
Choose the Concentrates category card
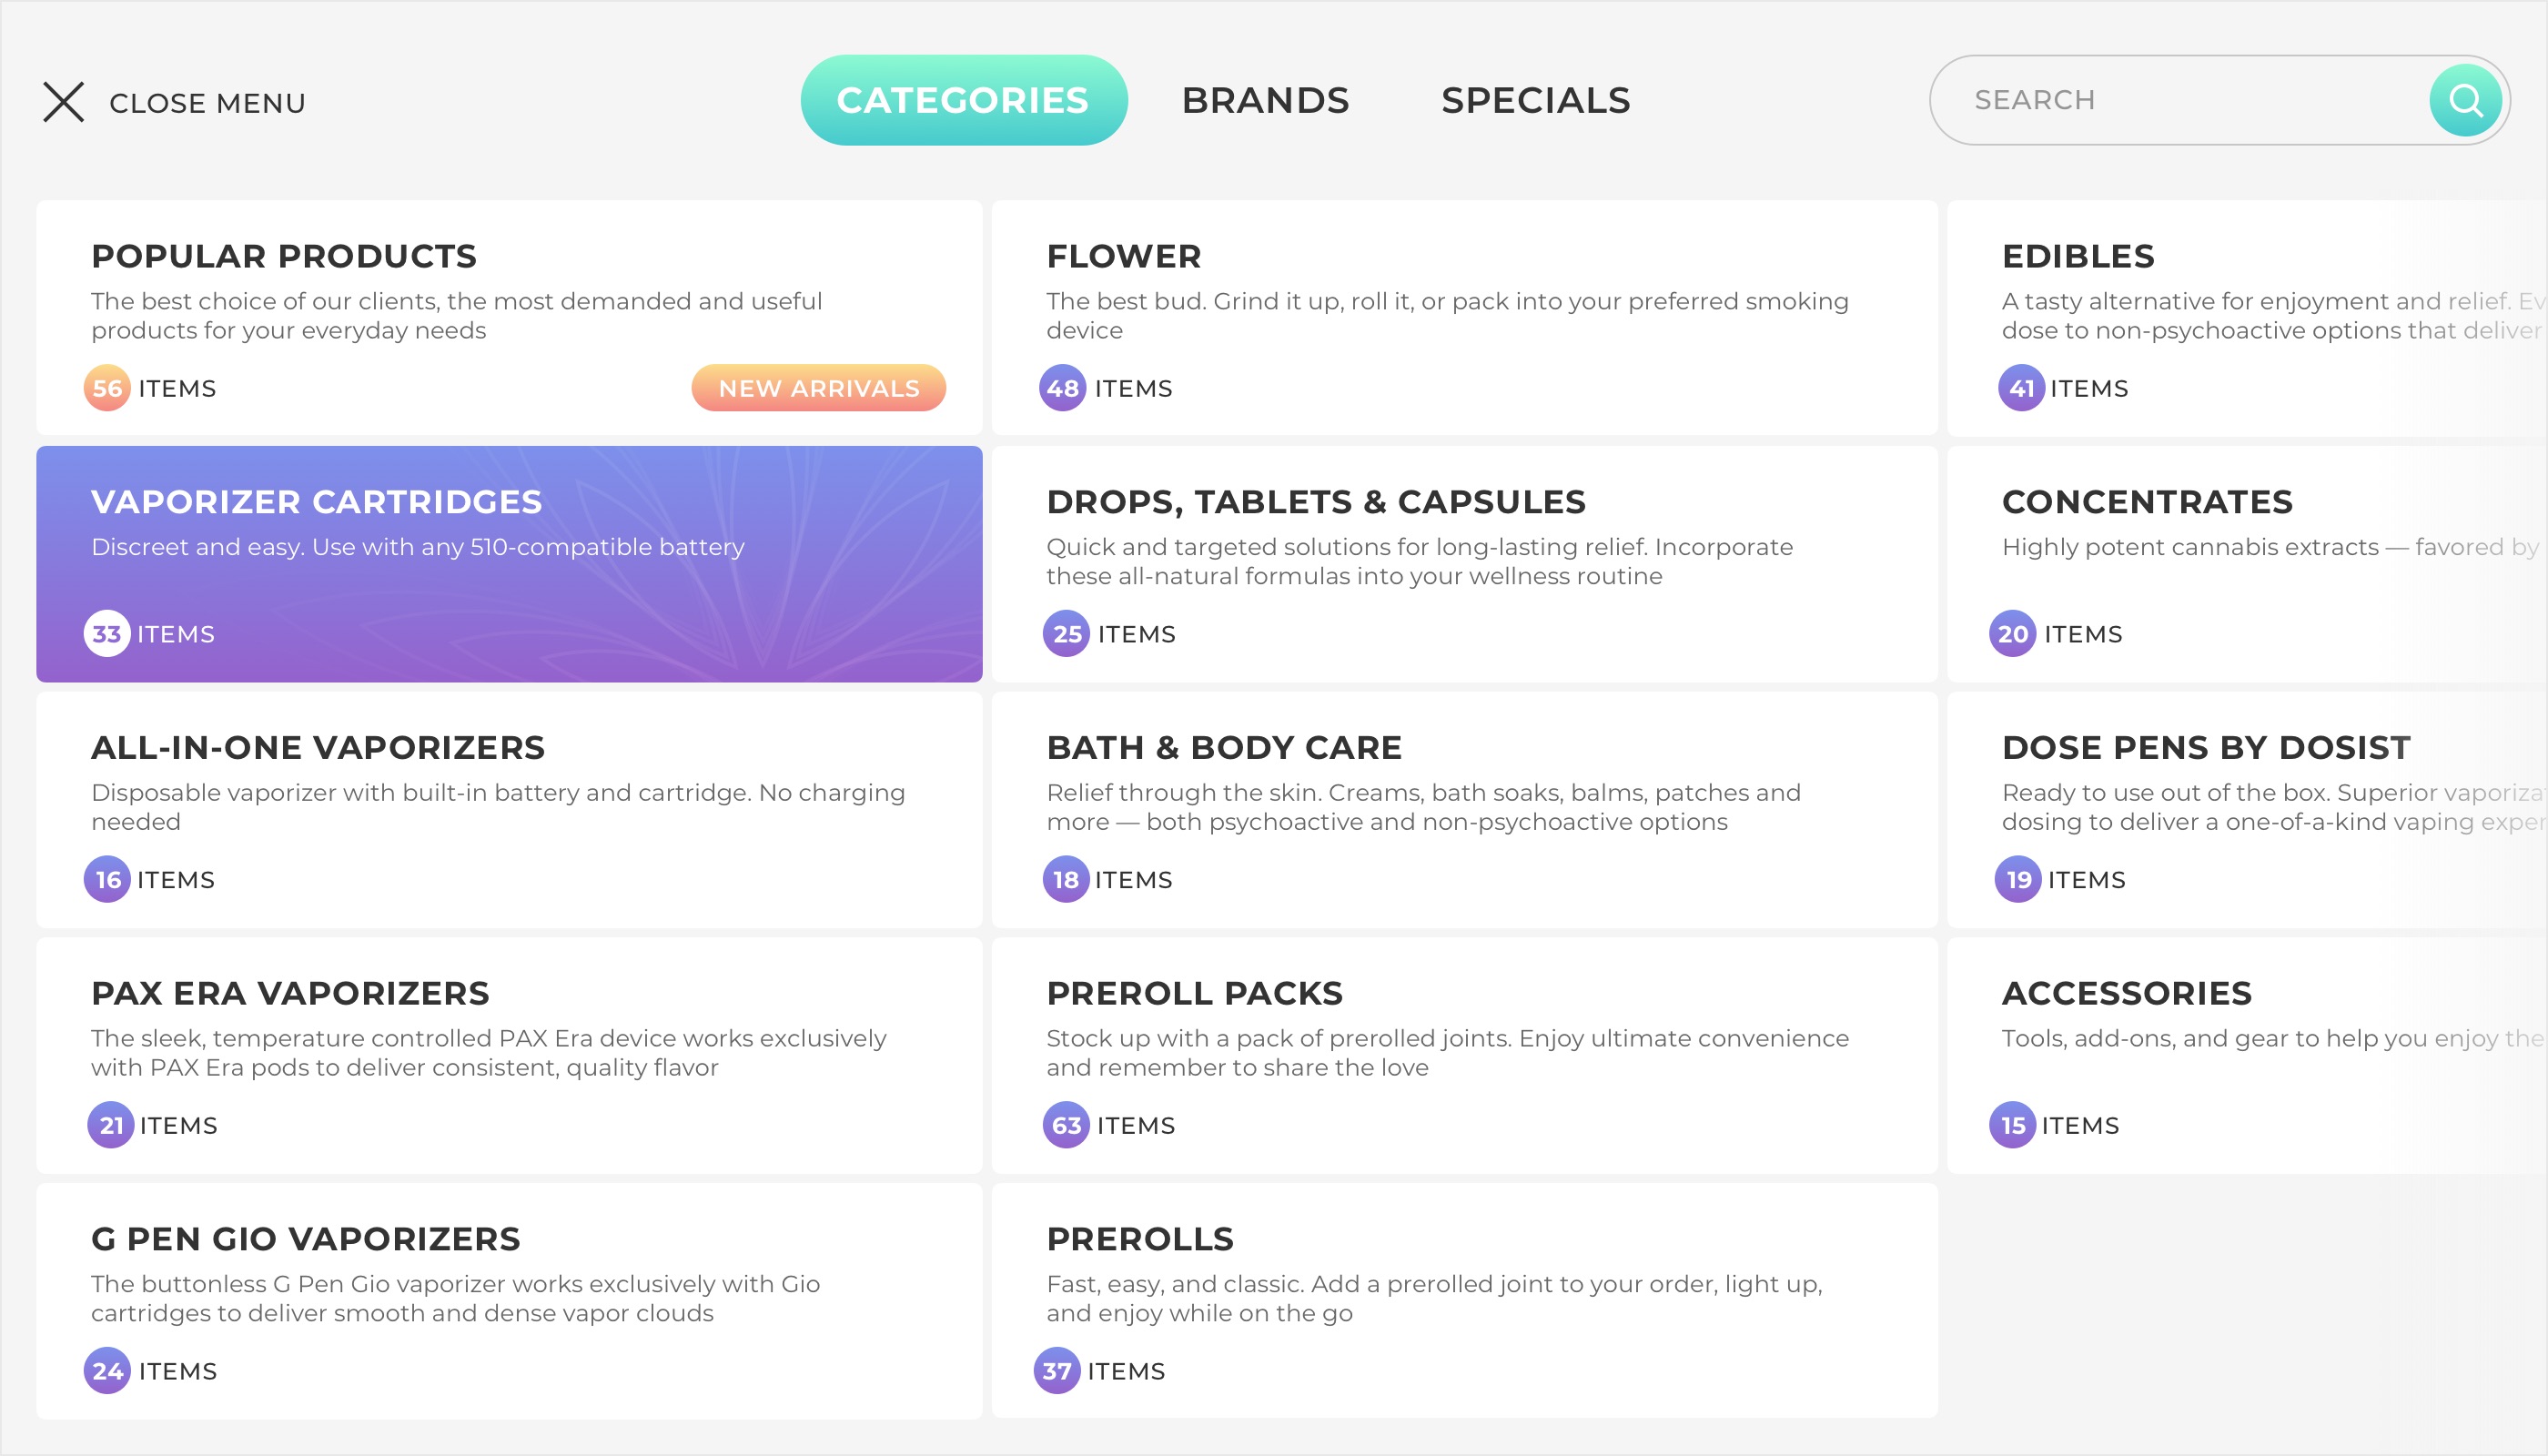[2246, 564]
